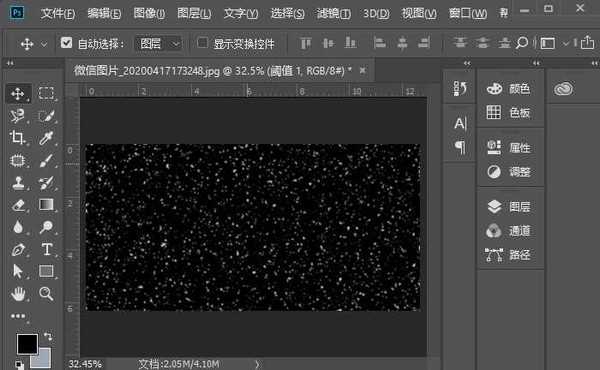Open the 图像(I) menu

(149, 14)
